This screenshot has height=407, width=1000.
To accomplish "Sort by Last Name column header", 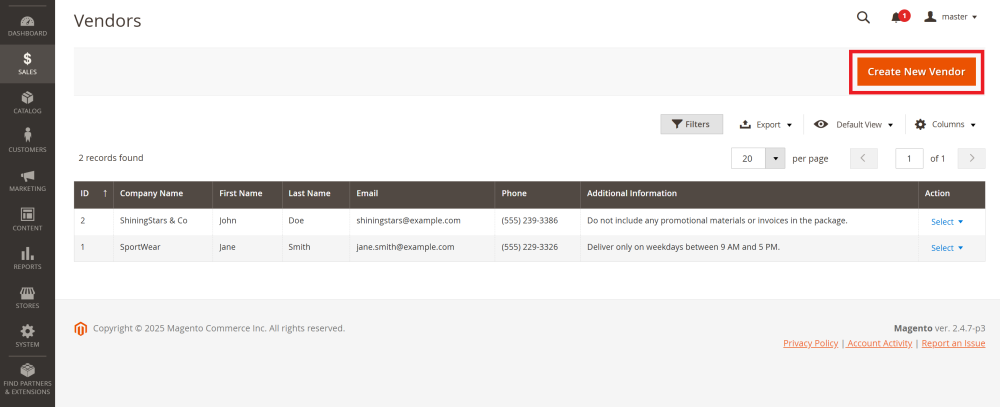I will tap(316, 193).
